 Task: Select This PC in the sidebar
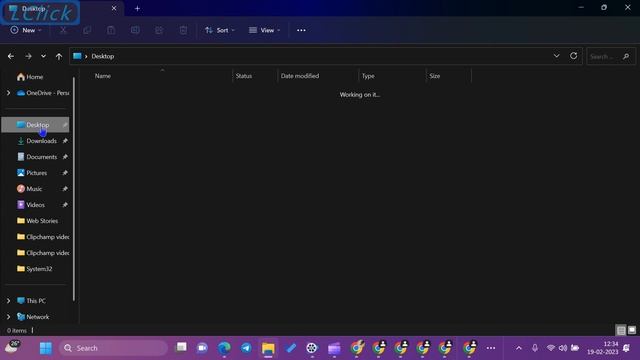pyautogui.click(x=36, y=301)
